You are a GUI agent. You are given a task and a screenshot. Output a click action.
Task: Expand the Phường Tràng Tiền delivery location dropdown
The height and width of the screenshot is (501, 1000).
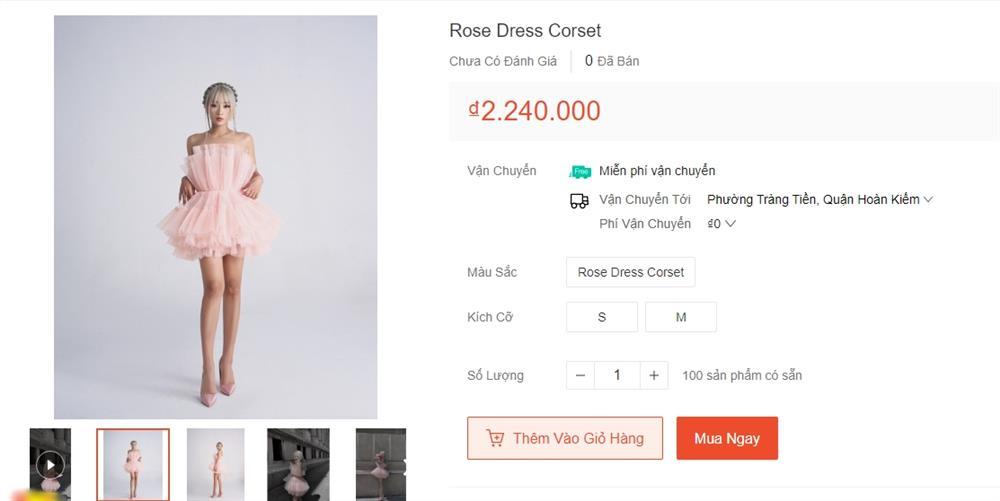(x=928, y=200)
